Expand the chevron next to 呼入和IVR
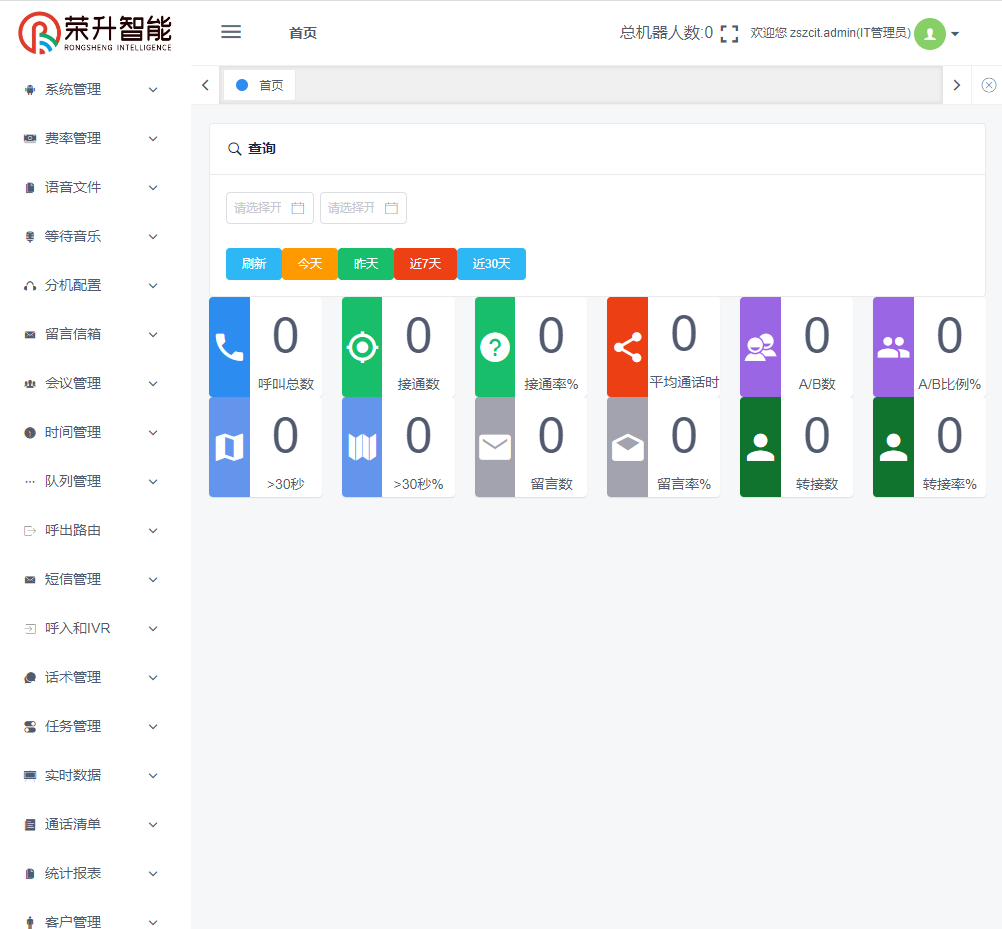The width and height of the screenshot is (1002, 929). (153, 629)
